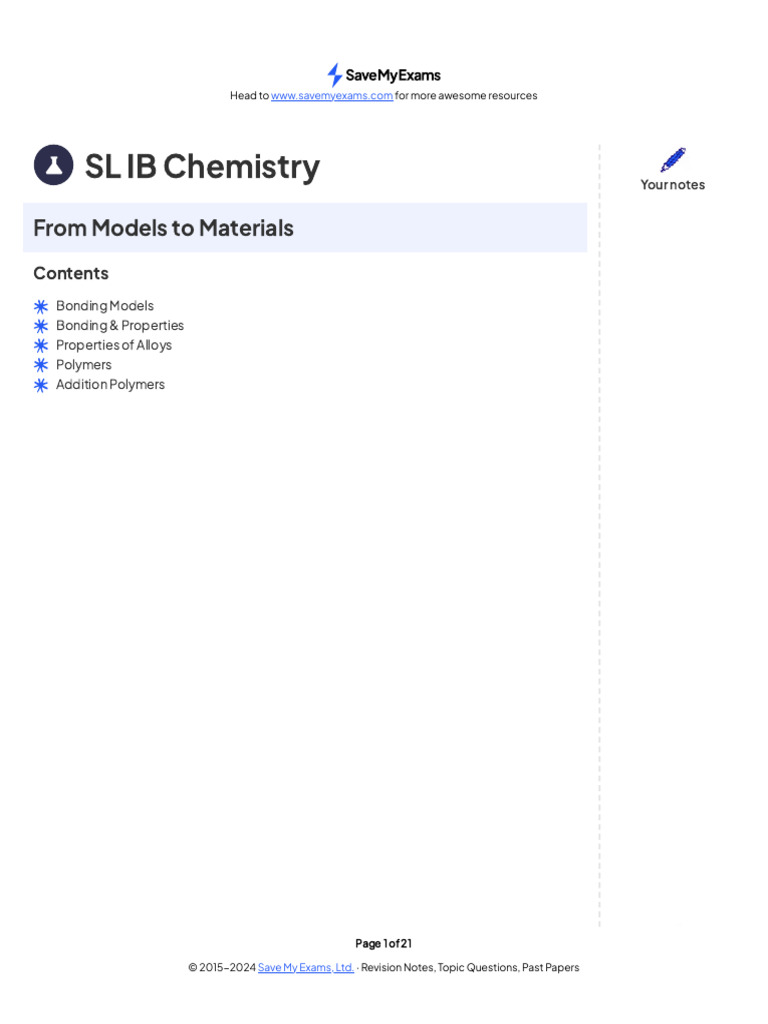Select the Properties of Alloys contents entry

click(114, 345)
